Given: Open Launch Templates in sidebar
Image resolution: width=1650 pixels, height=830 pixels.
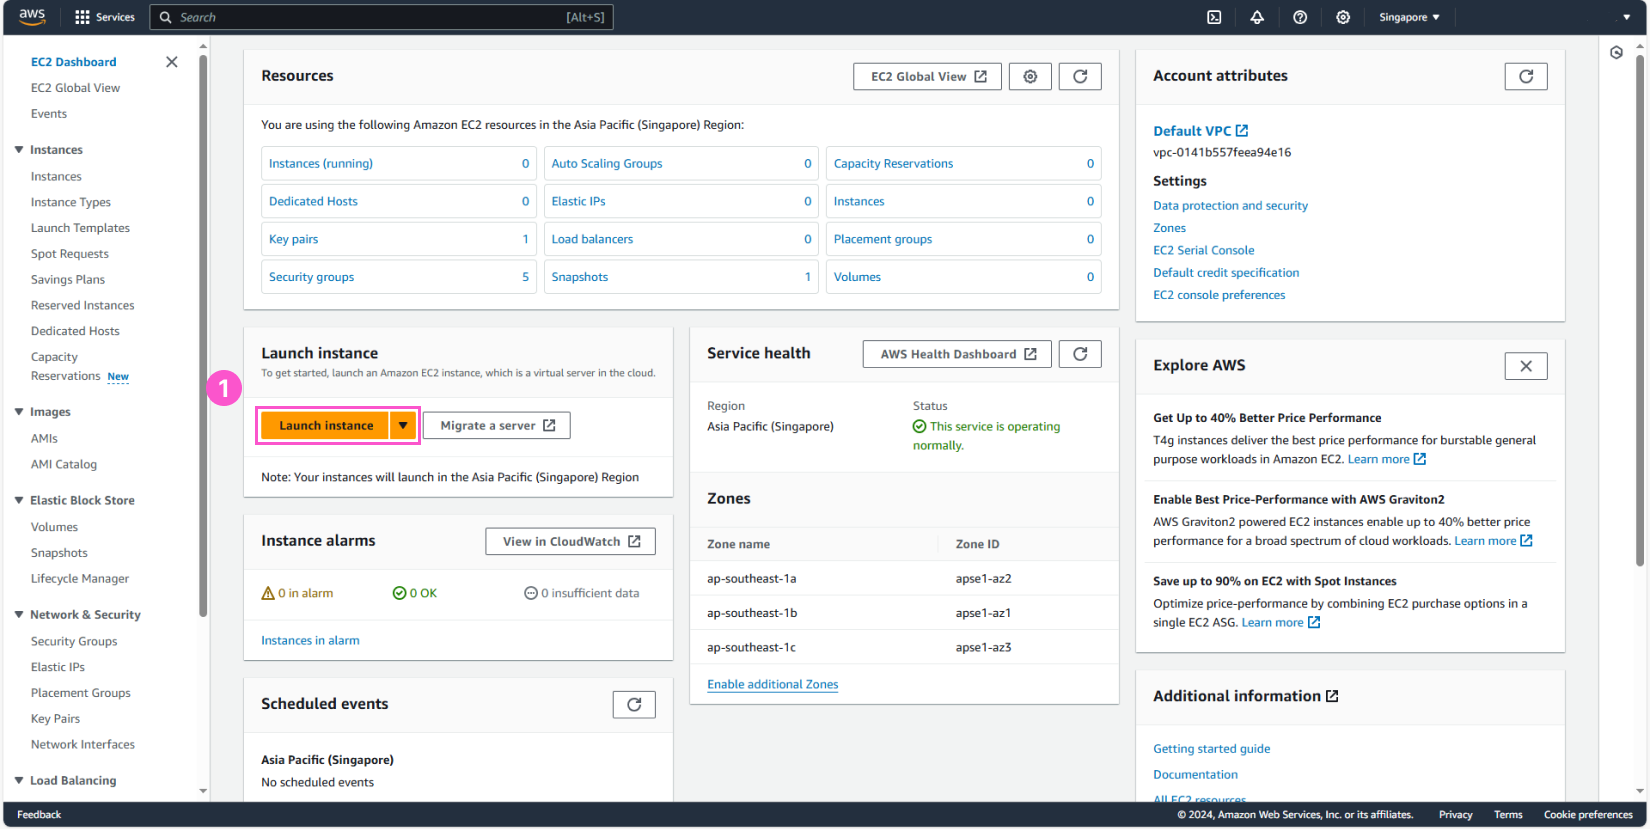Looking at the screenshot, I should pyautogui.click(x=80, y=228).
